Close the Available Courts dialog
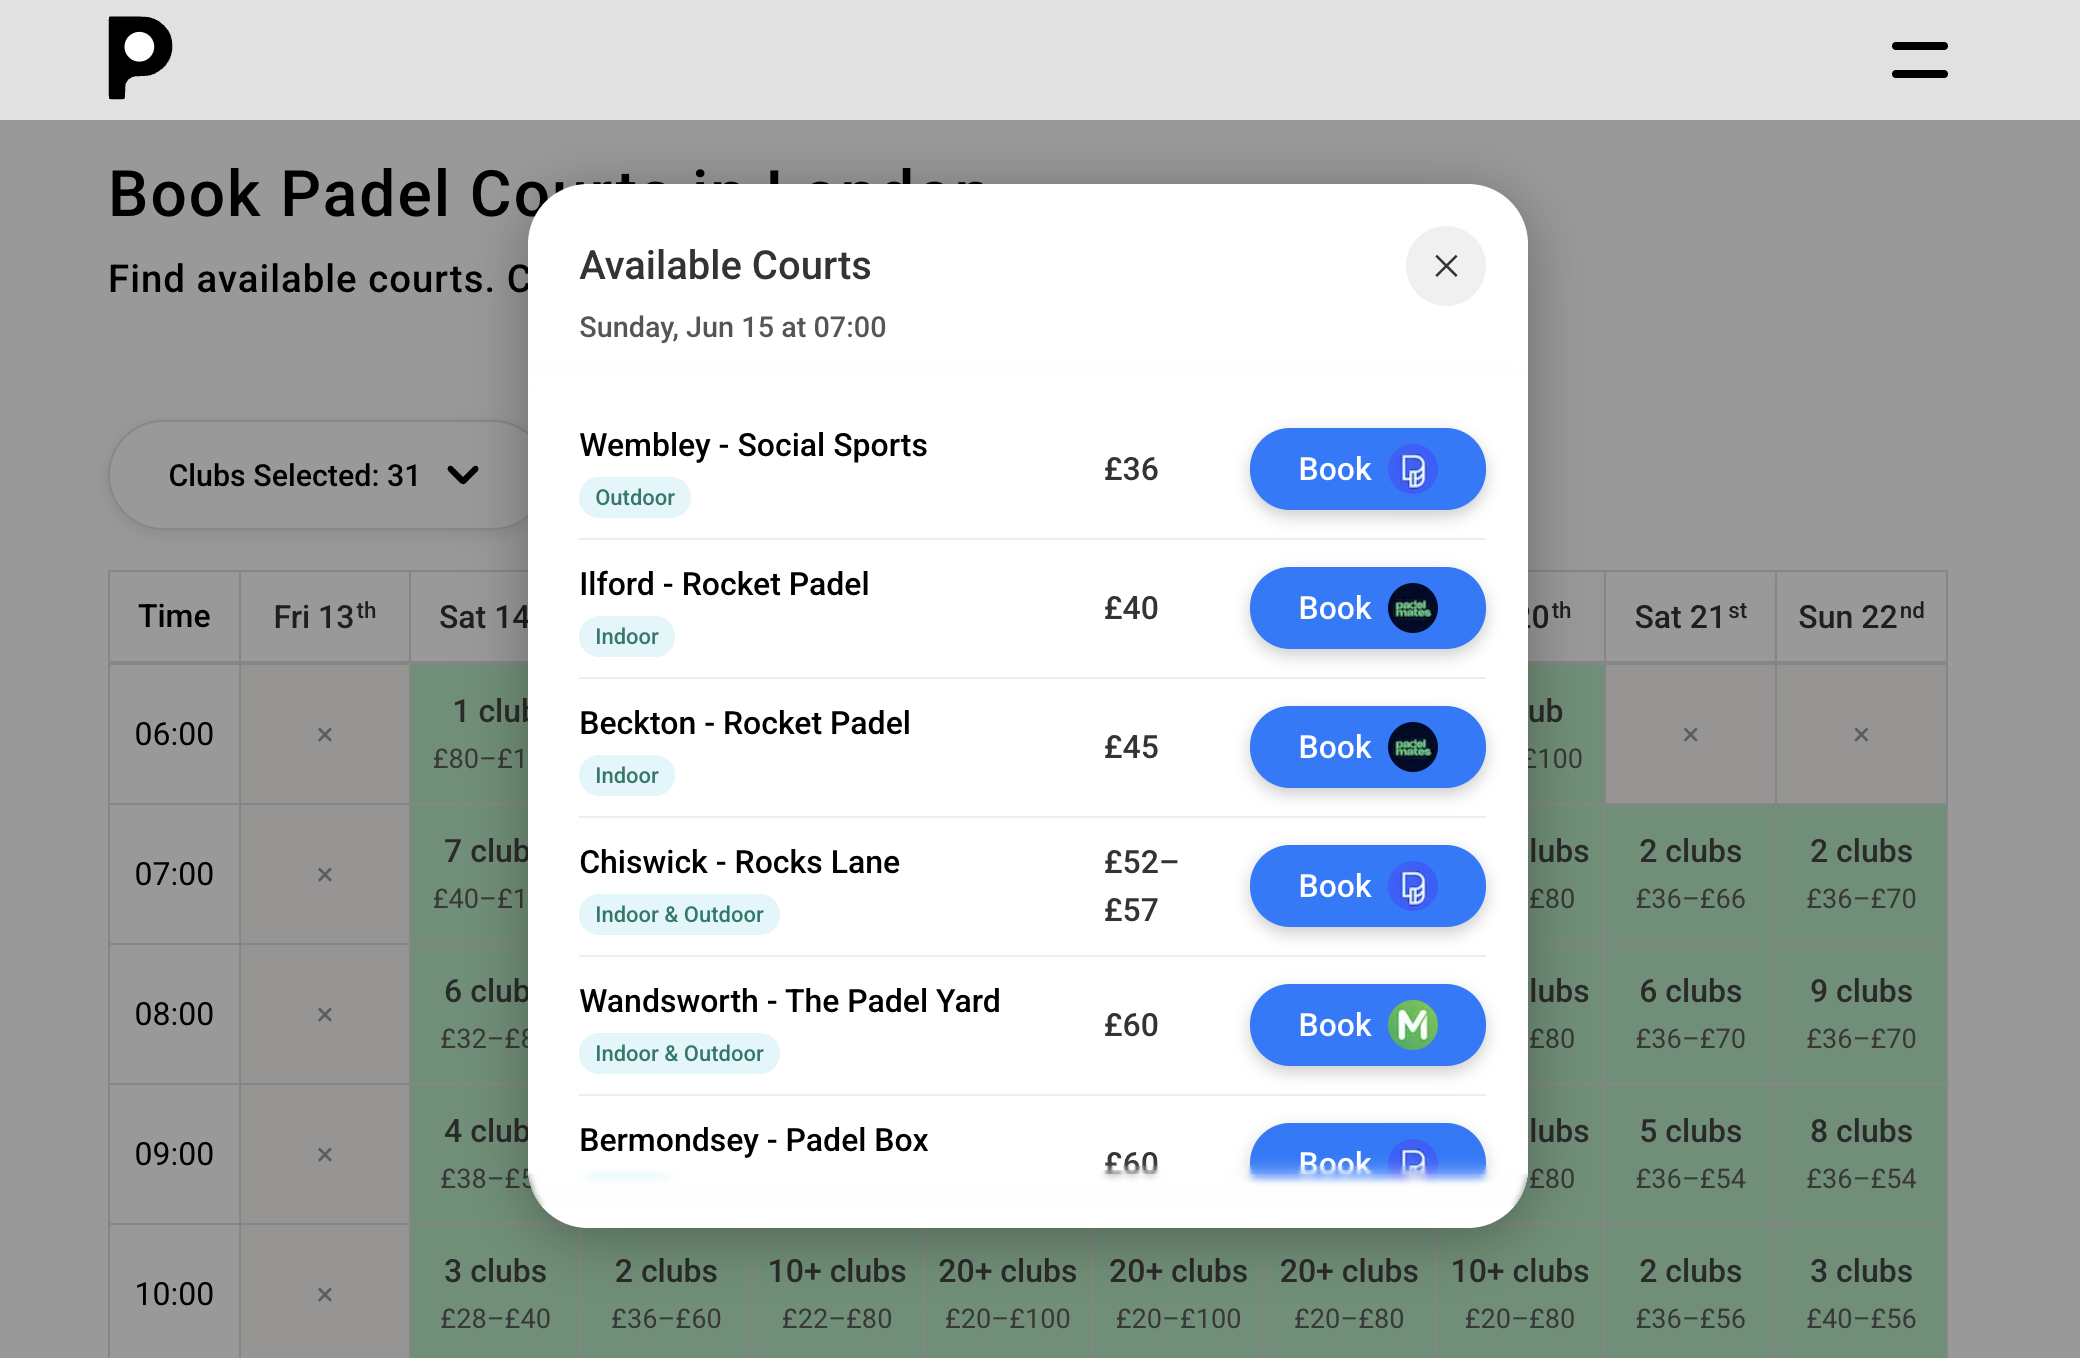This screenshot has height=1358, width=2080. (x=1445, y=266)
